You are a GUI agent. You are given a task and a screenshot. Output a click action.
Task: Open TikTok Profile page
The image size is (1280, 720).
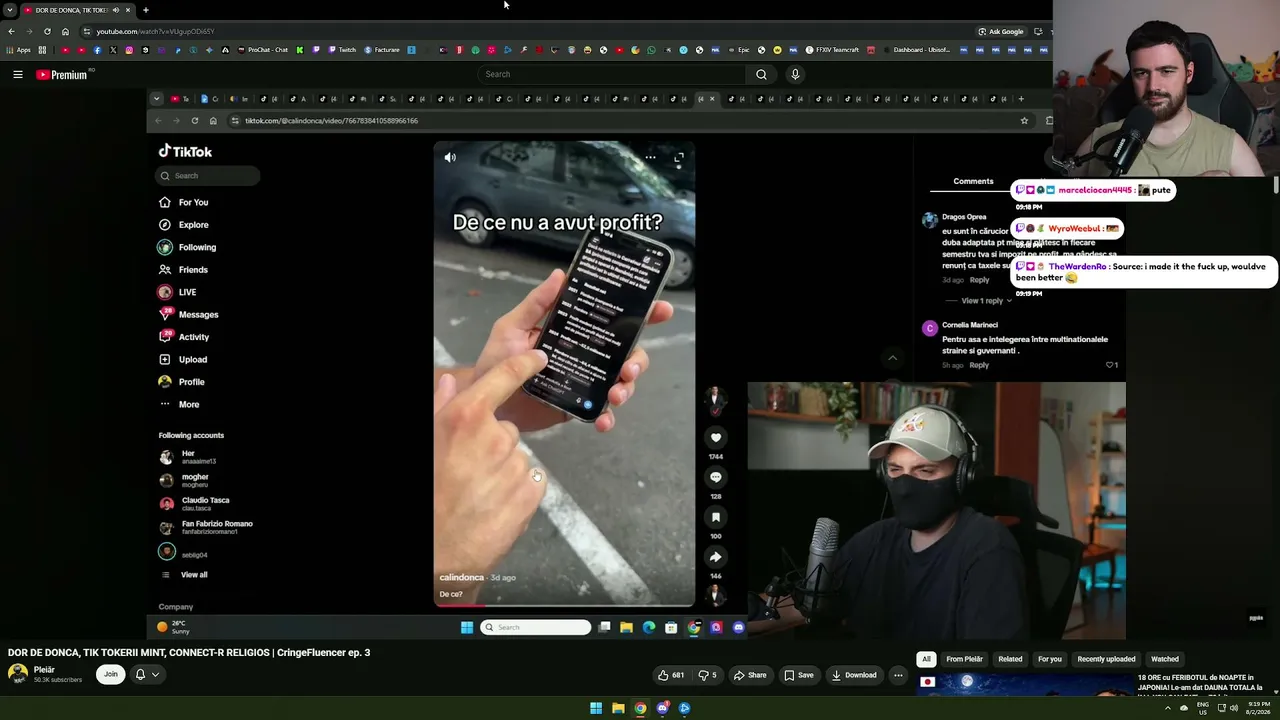[x=182, y=382]
